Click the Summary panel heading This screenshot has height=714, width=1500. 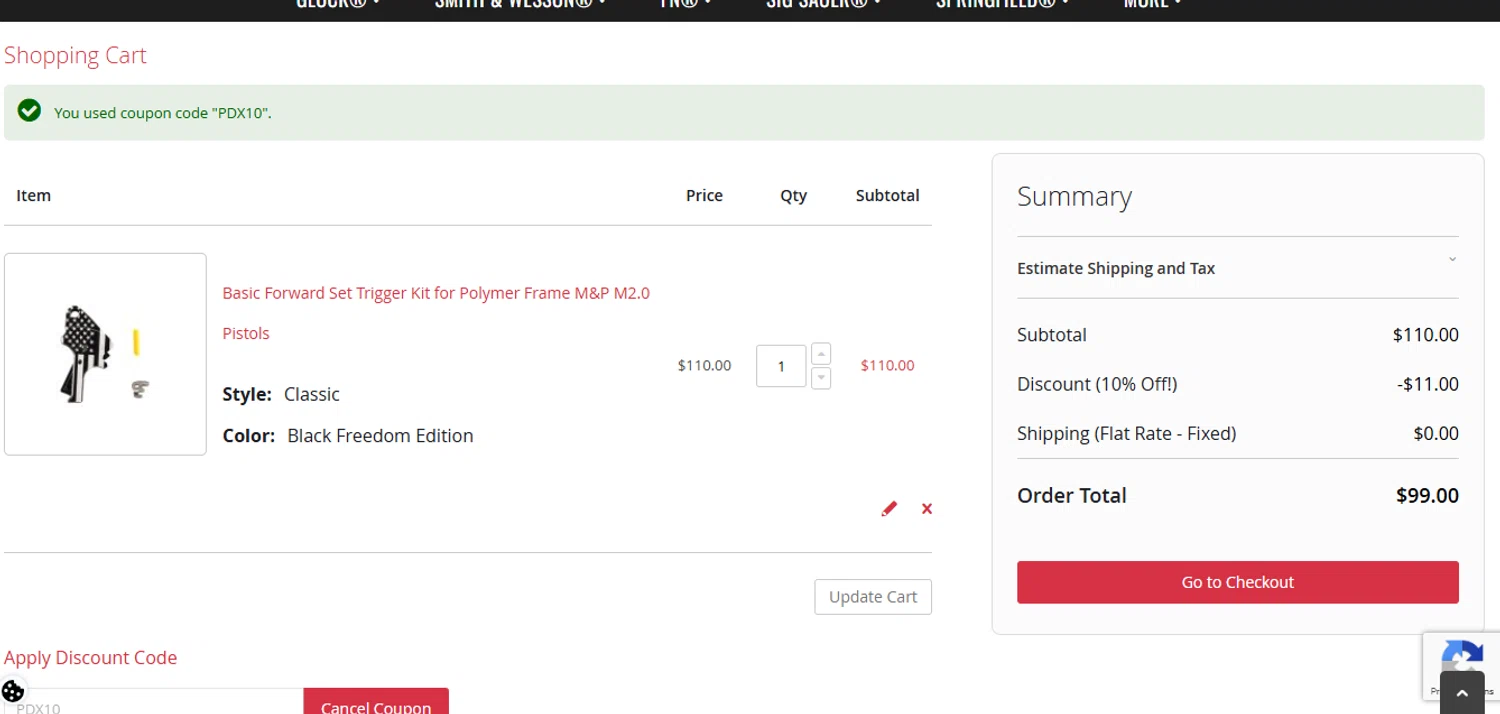click(1074, 197)
